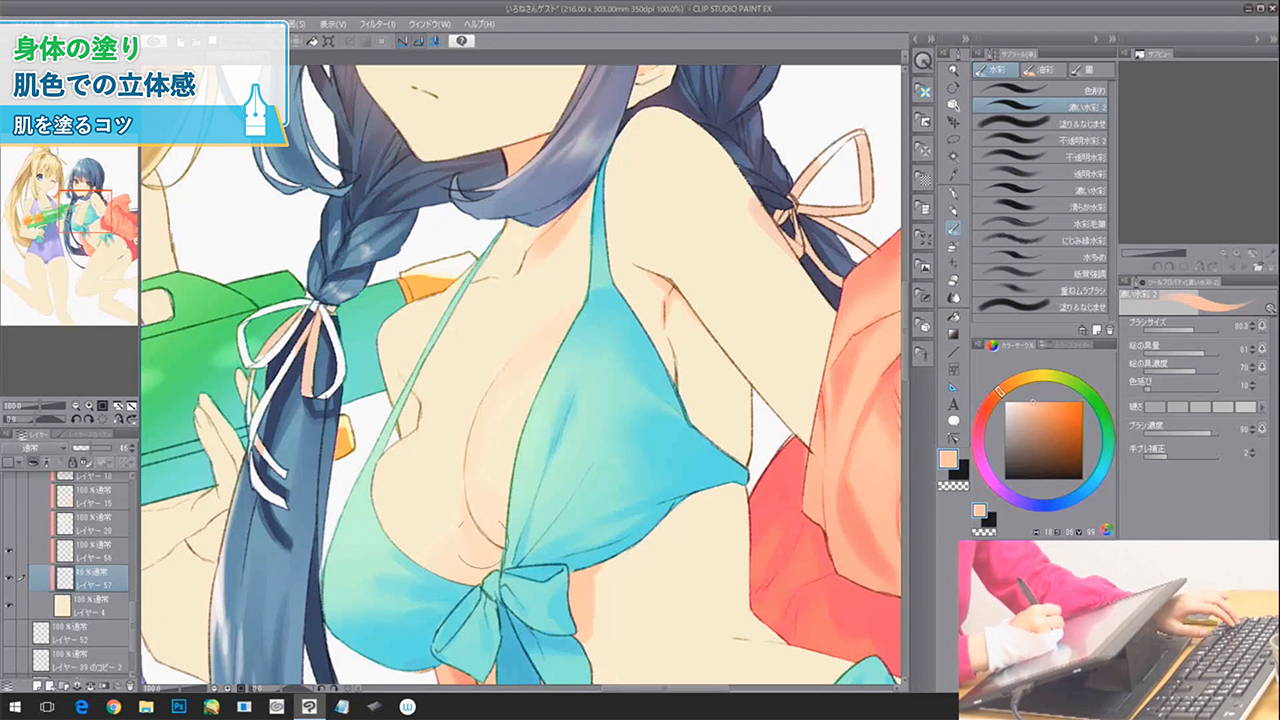Open Task View on the taskbar
This screenshot has height=720, width=1280.
tap(47, 706)
